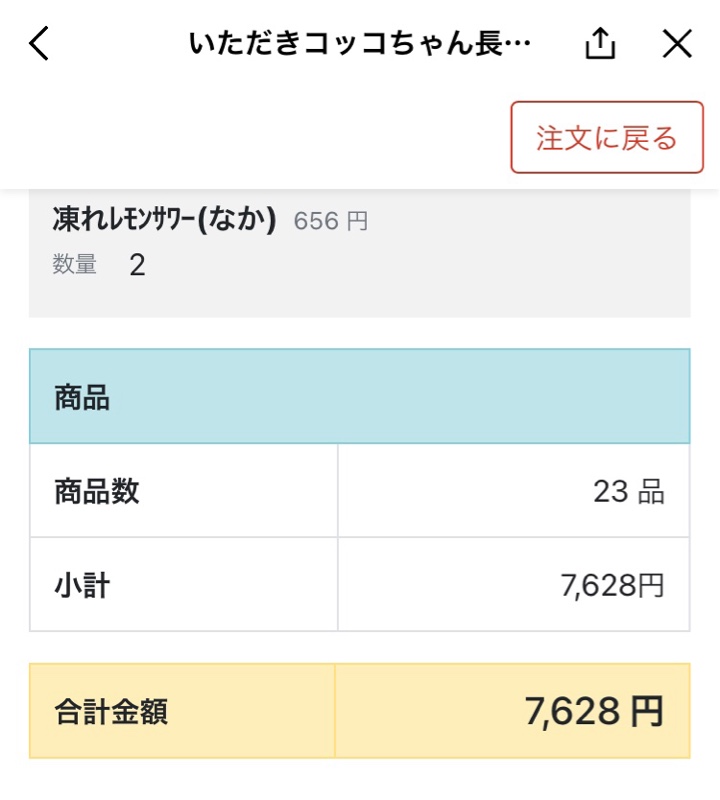Tap the 656 円 item price
This screenshot has width=720, height=800.
pyautogui.click(x=331, y=221)
